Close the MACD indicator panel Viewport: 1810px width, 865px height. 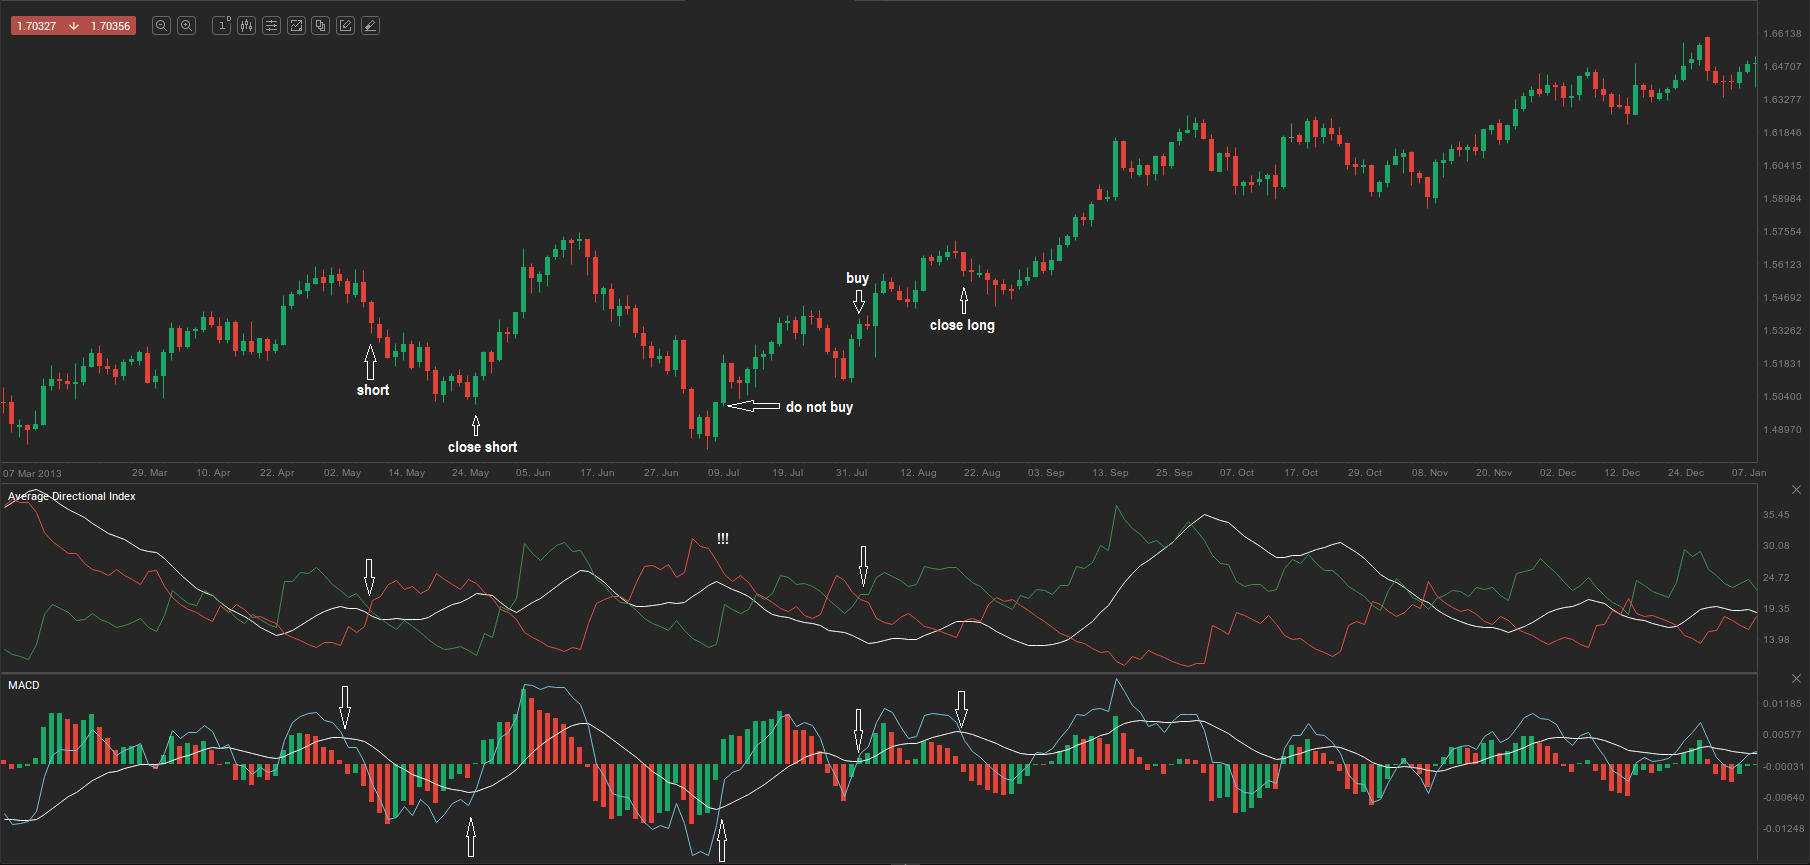1796,679
